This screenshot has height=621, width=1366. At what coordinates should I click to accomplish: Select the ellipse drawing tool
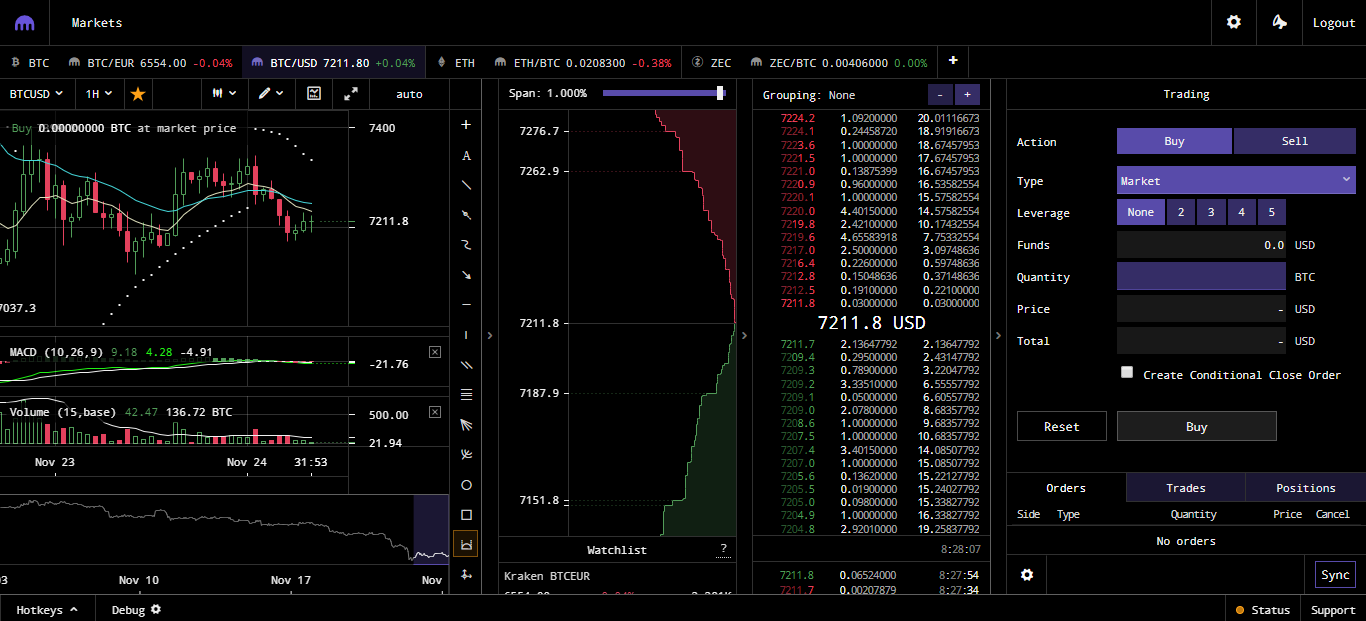tap(466, 484)
